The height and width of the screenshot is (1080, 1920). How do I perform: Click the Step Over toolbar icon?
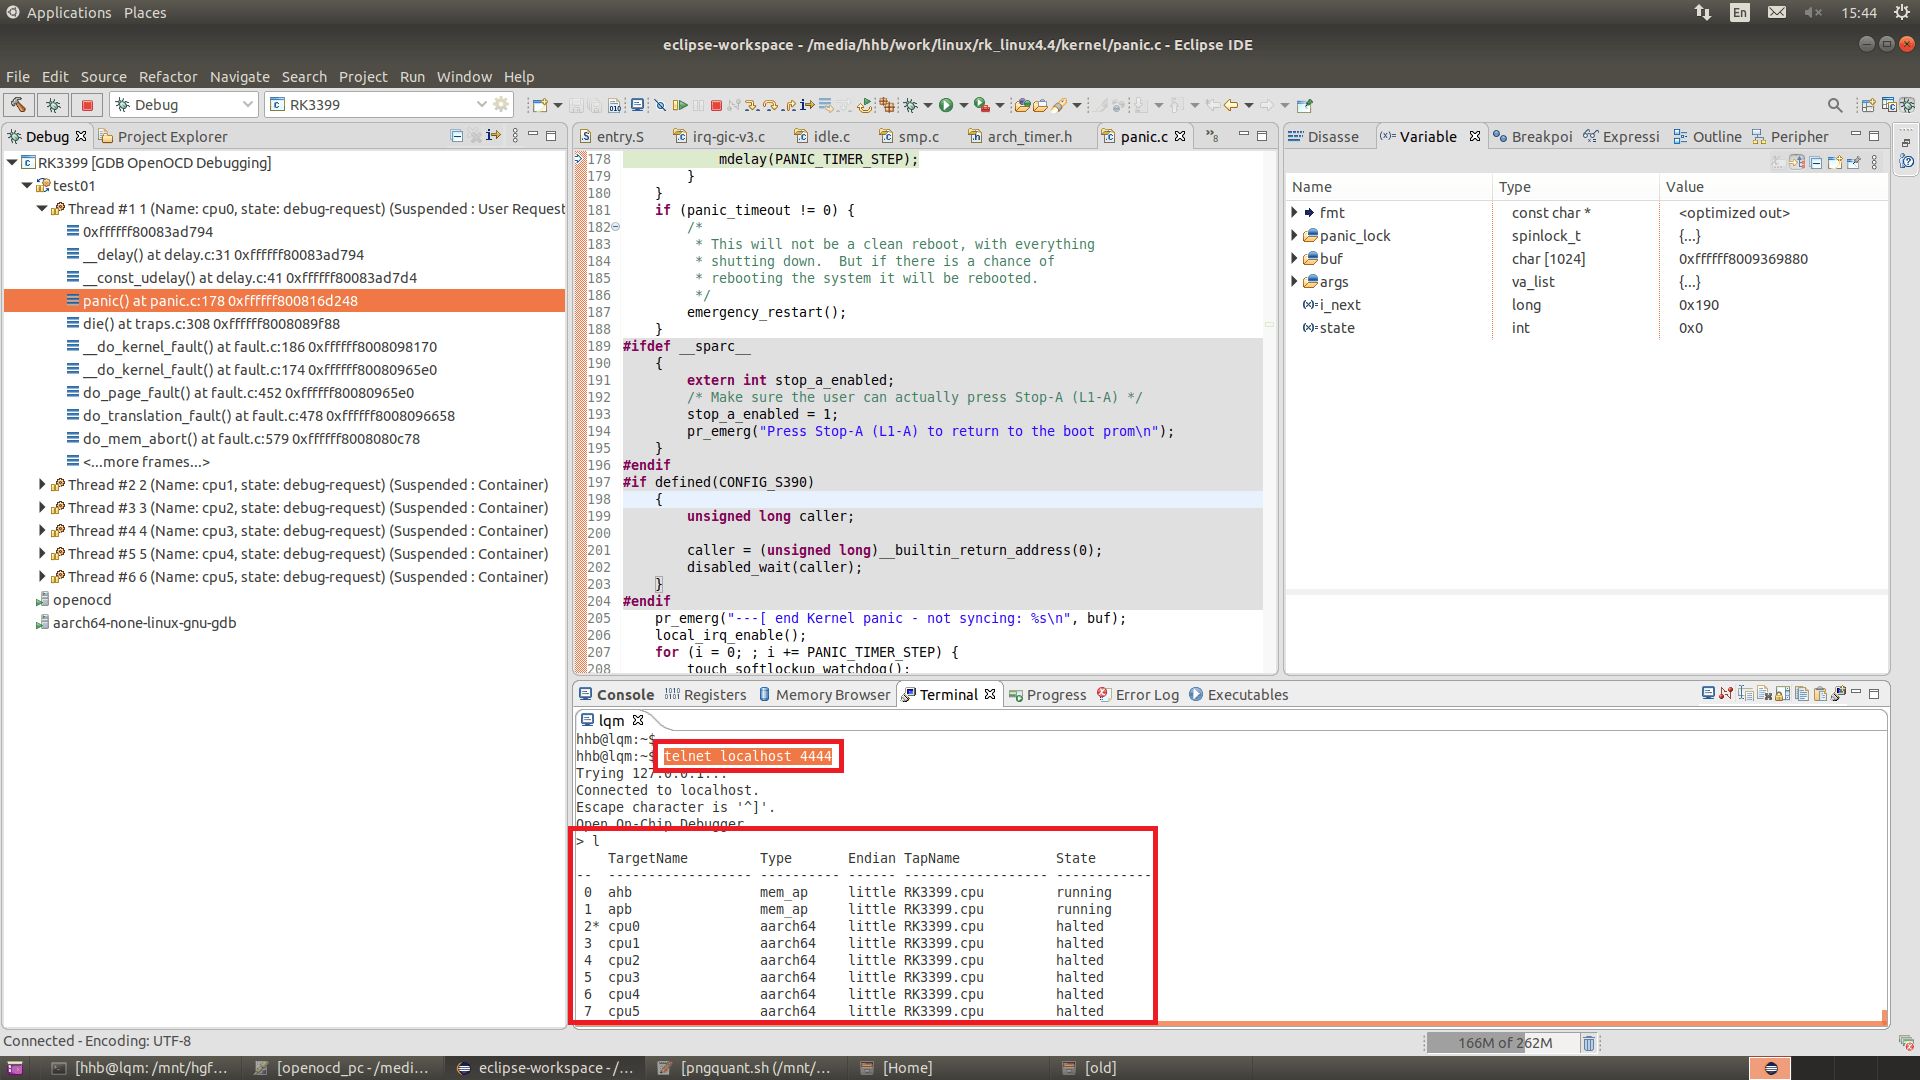click(x=771, y=105)
